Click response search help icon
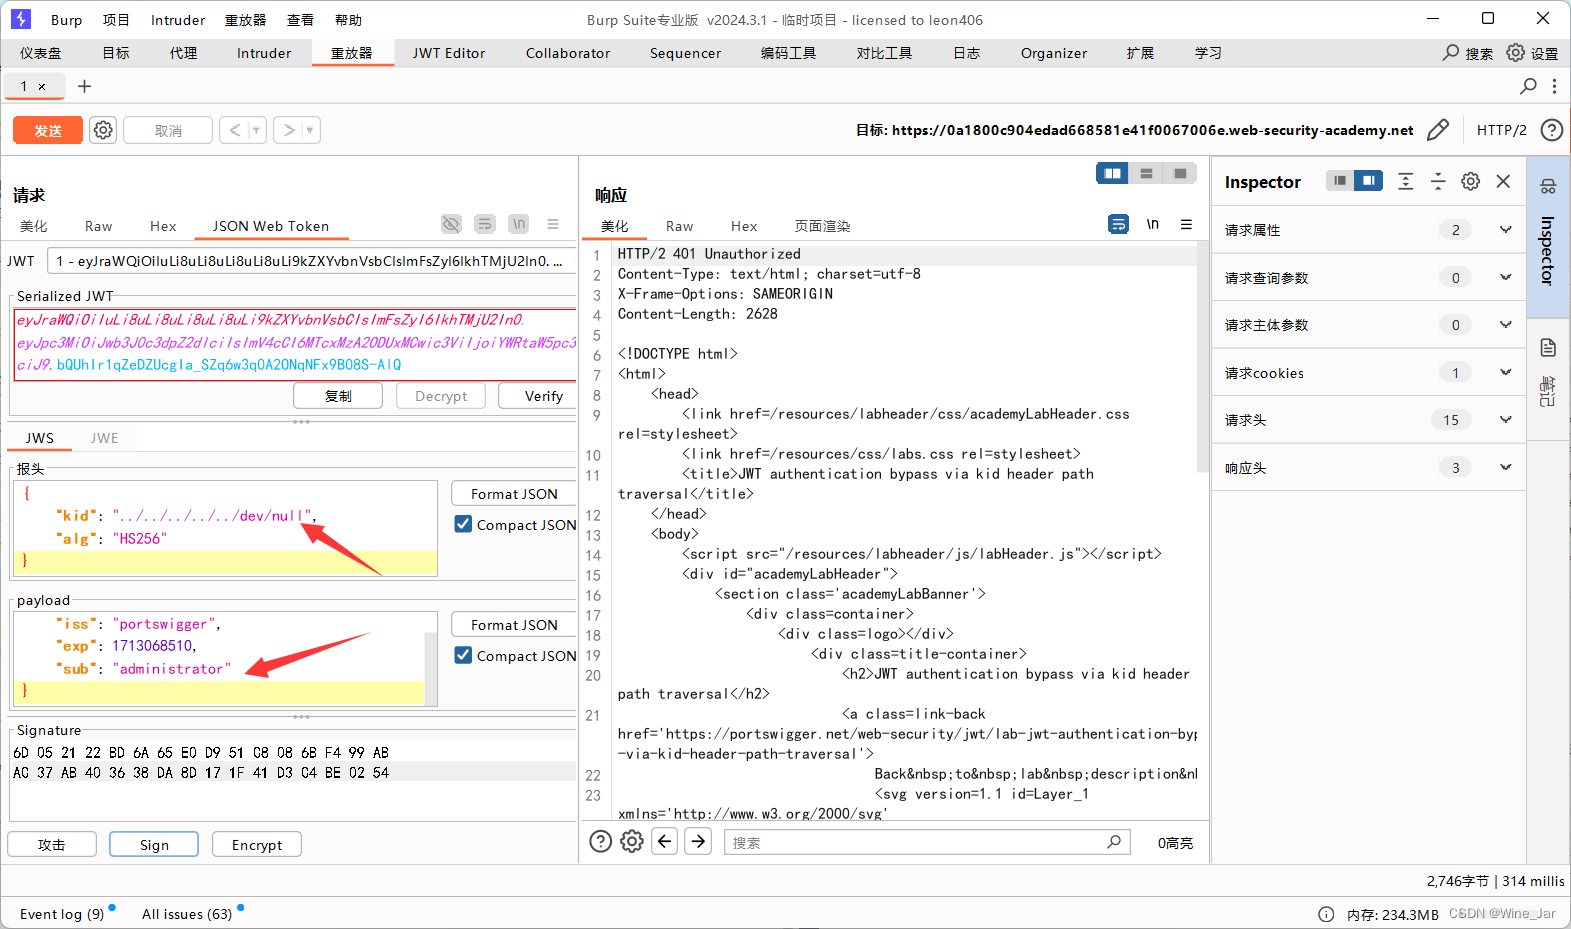 (600, 842)
